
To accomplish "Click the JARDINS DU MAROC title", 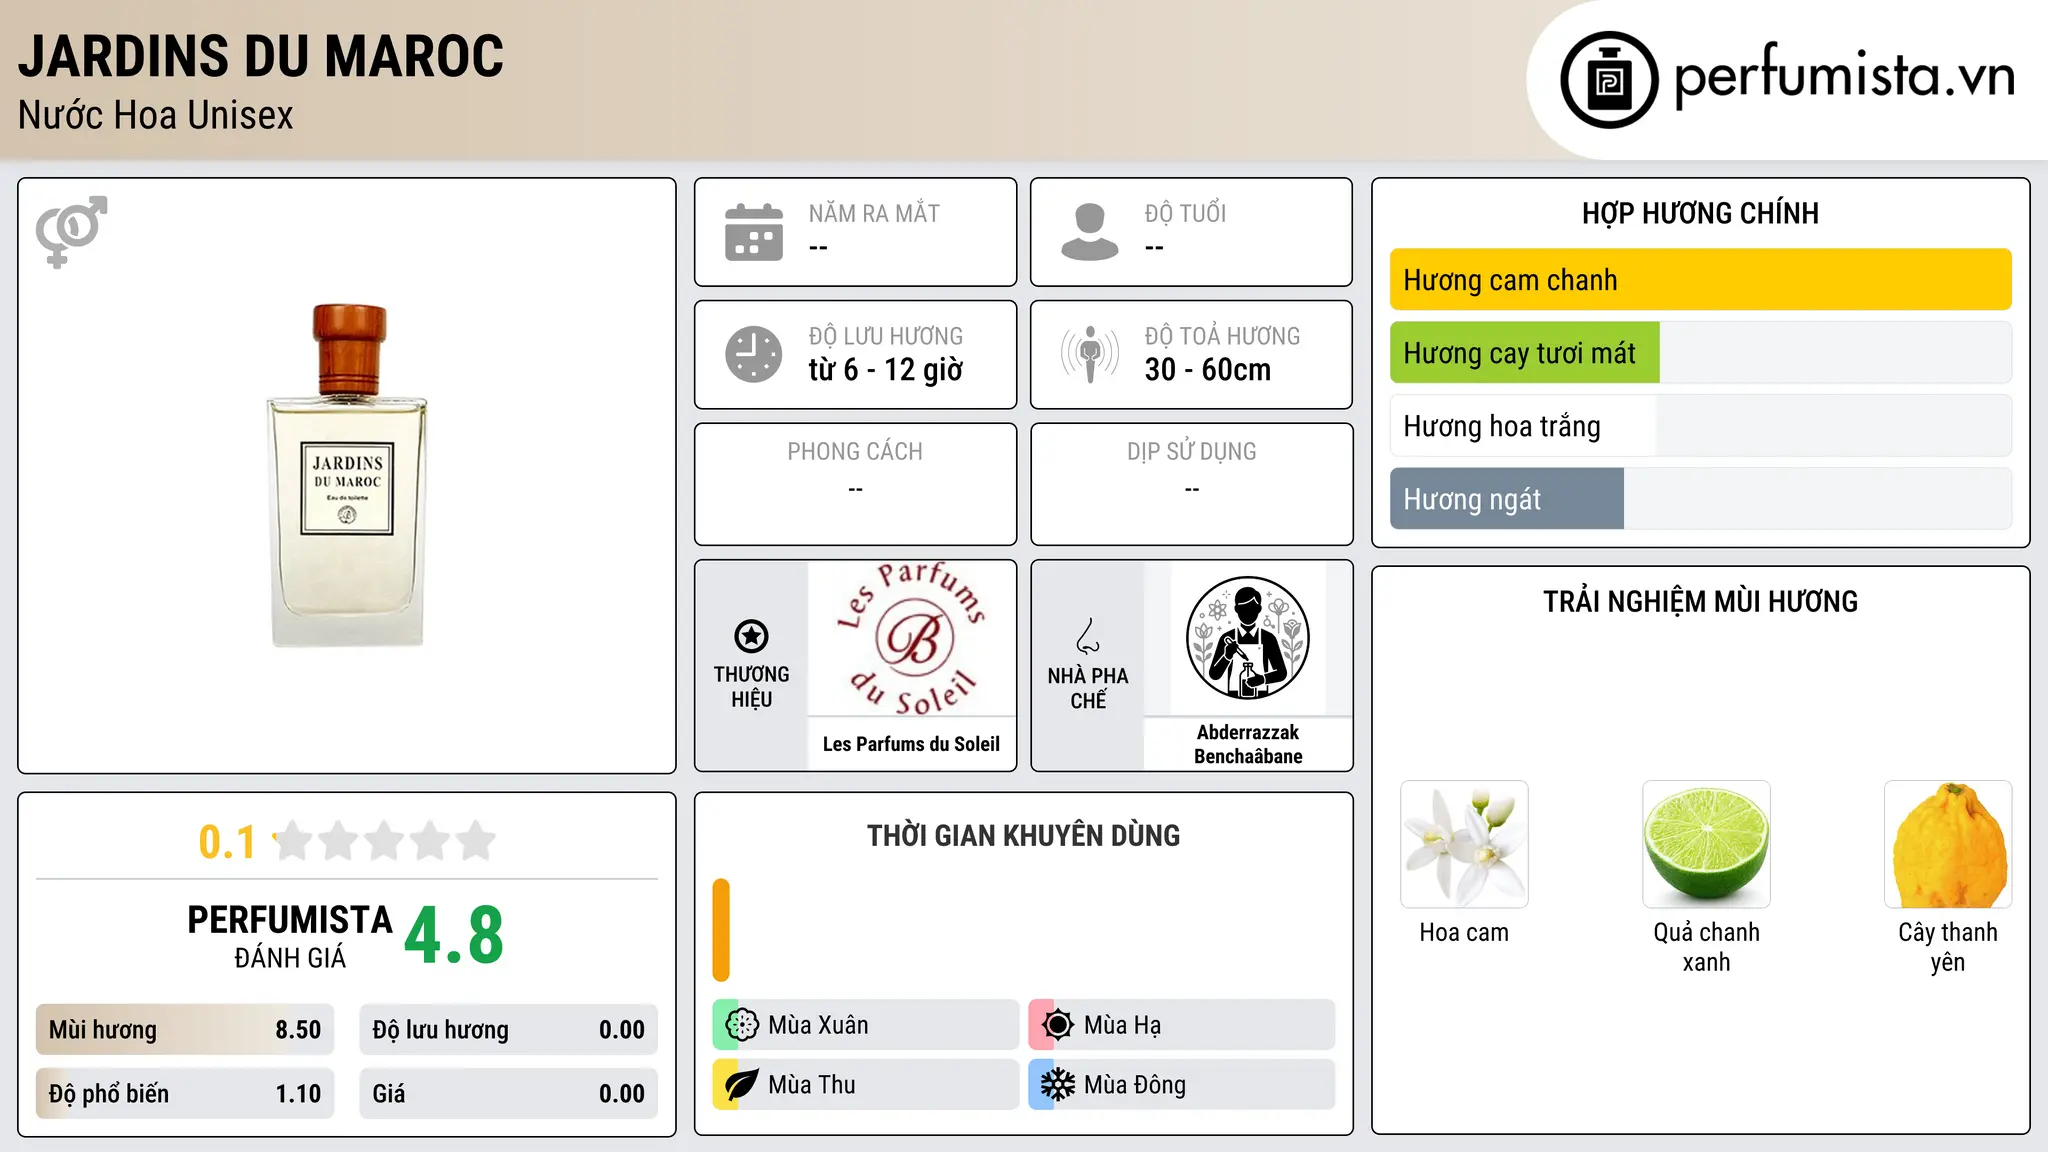I will point(261,56).
